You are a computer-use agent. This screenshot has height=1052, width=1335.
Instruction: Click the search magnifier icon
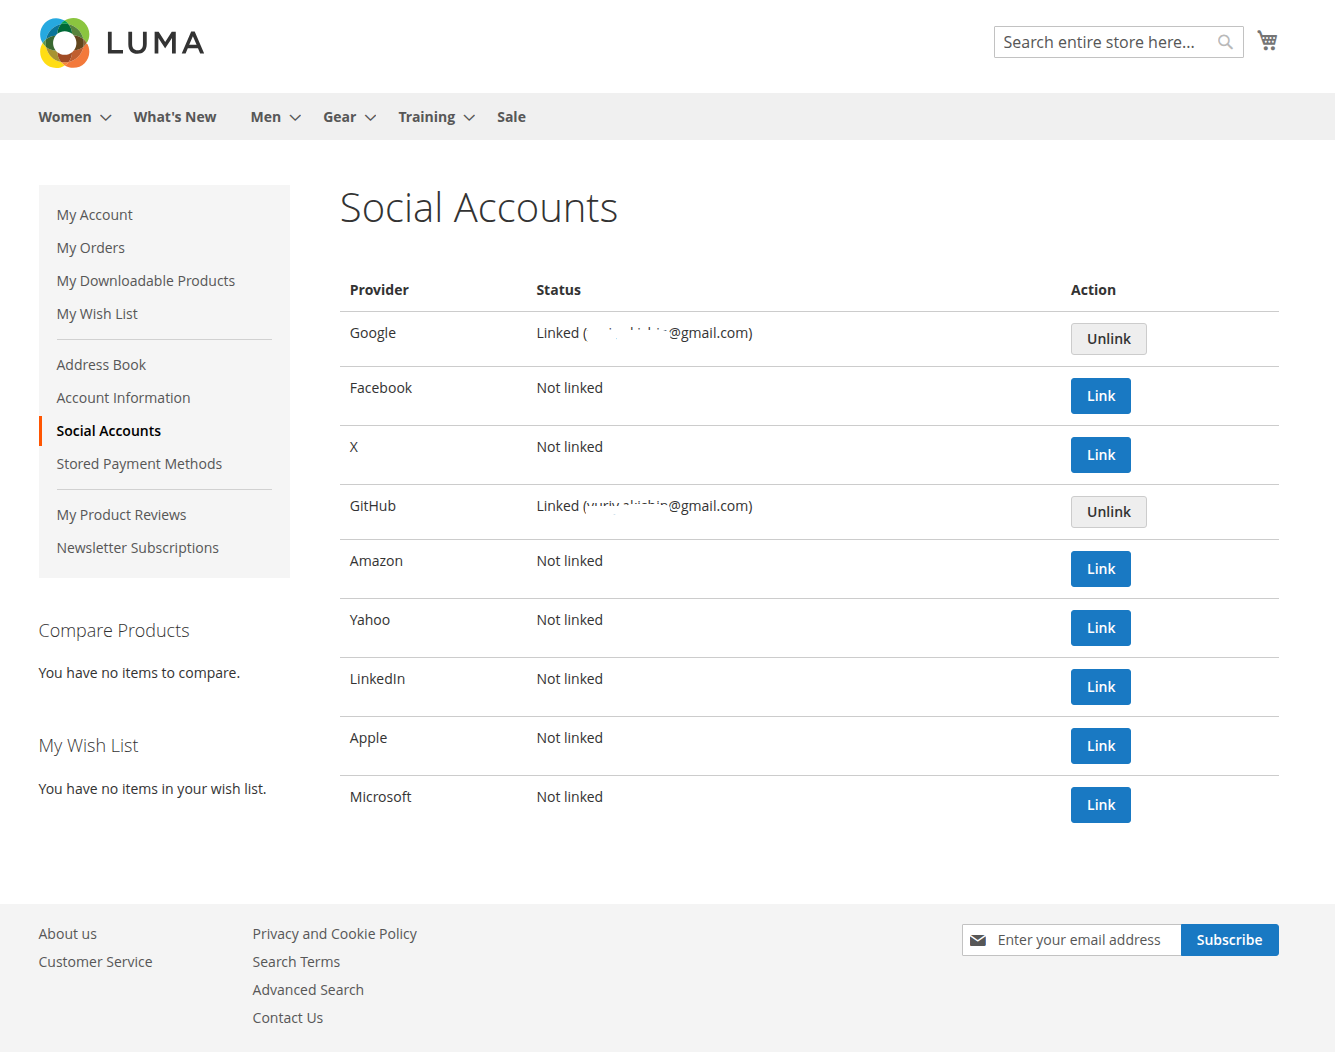pyautogui.click(x=1225, y=42)
